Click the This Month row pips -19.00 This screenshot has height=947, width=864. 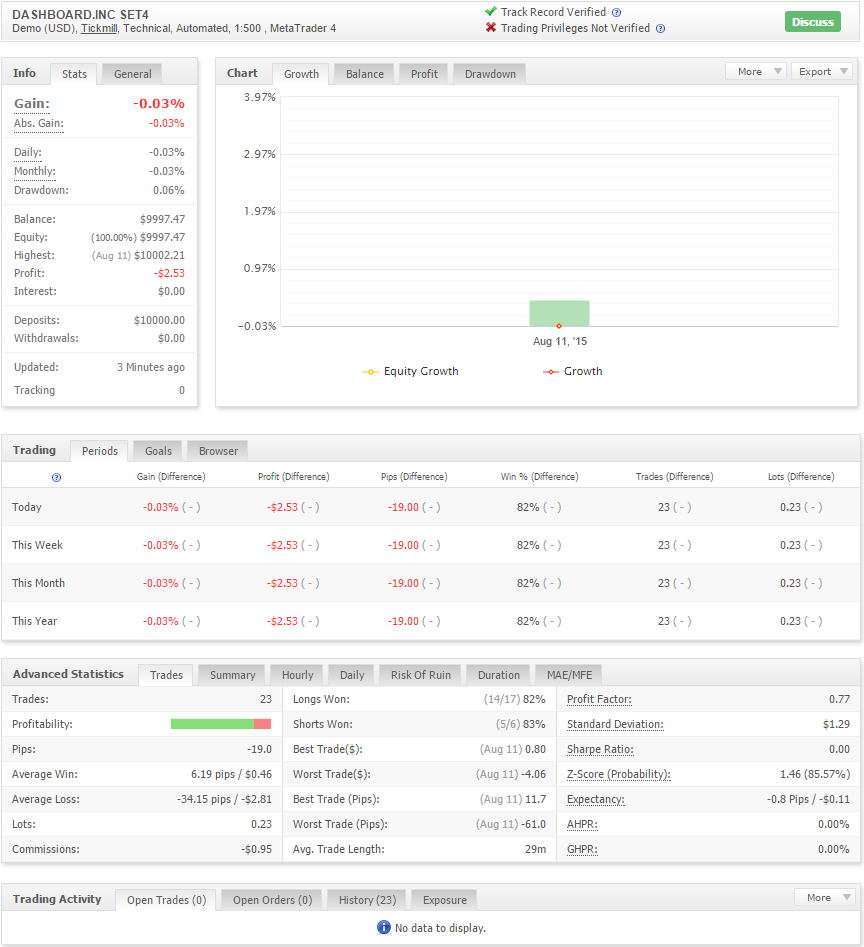pos(403,583)
